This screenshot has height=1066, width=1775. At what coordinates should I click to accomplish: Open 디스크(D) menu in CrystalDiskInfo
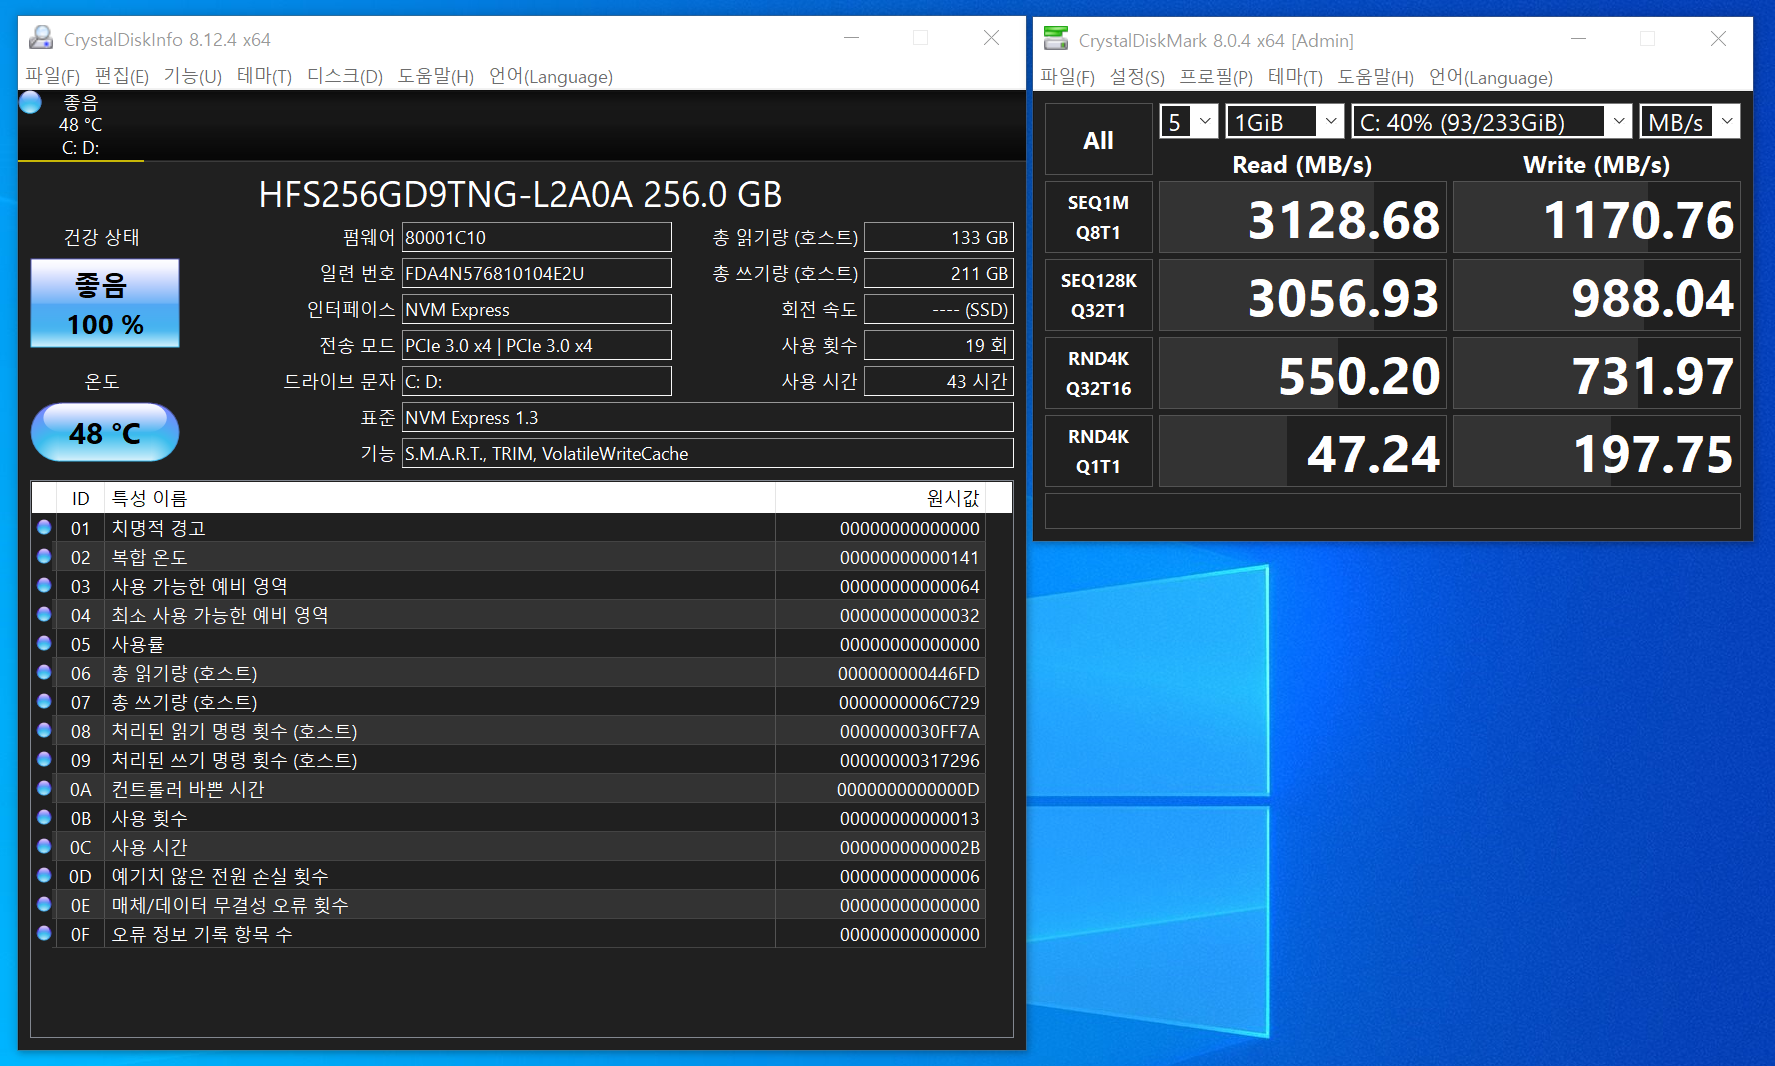345,76
